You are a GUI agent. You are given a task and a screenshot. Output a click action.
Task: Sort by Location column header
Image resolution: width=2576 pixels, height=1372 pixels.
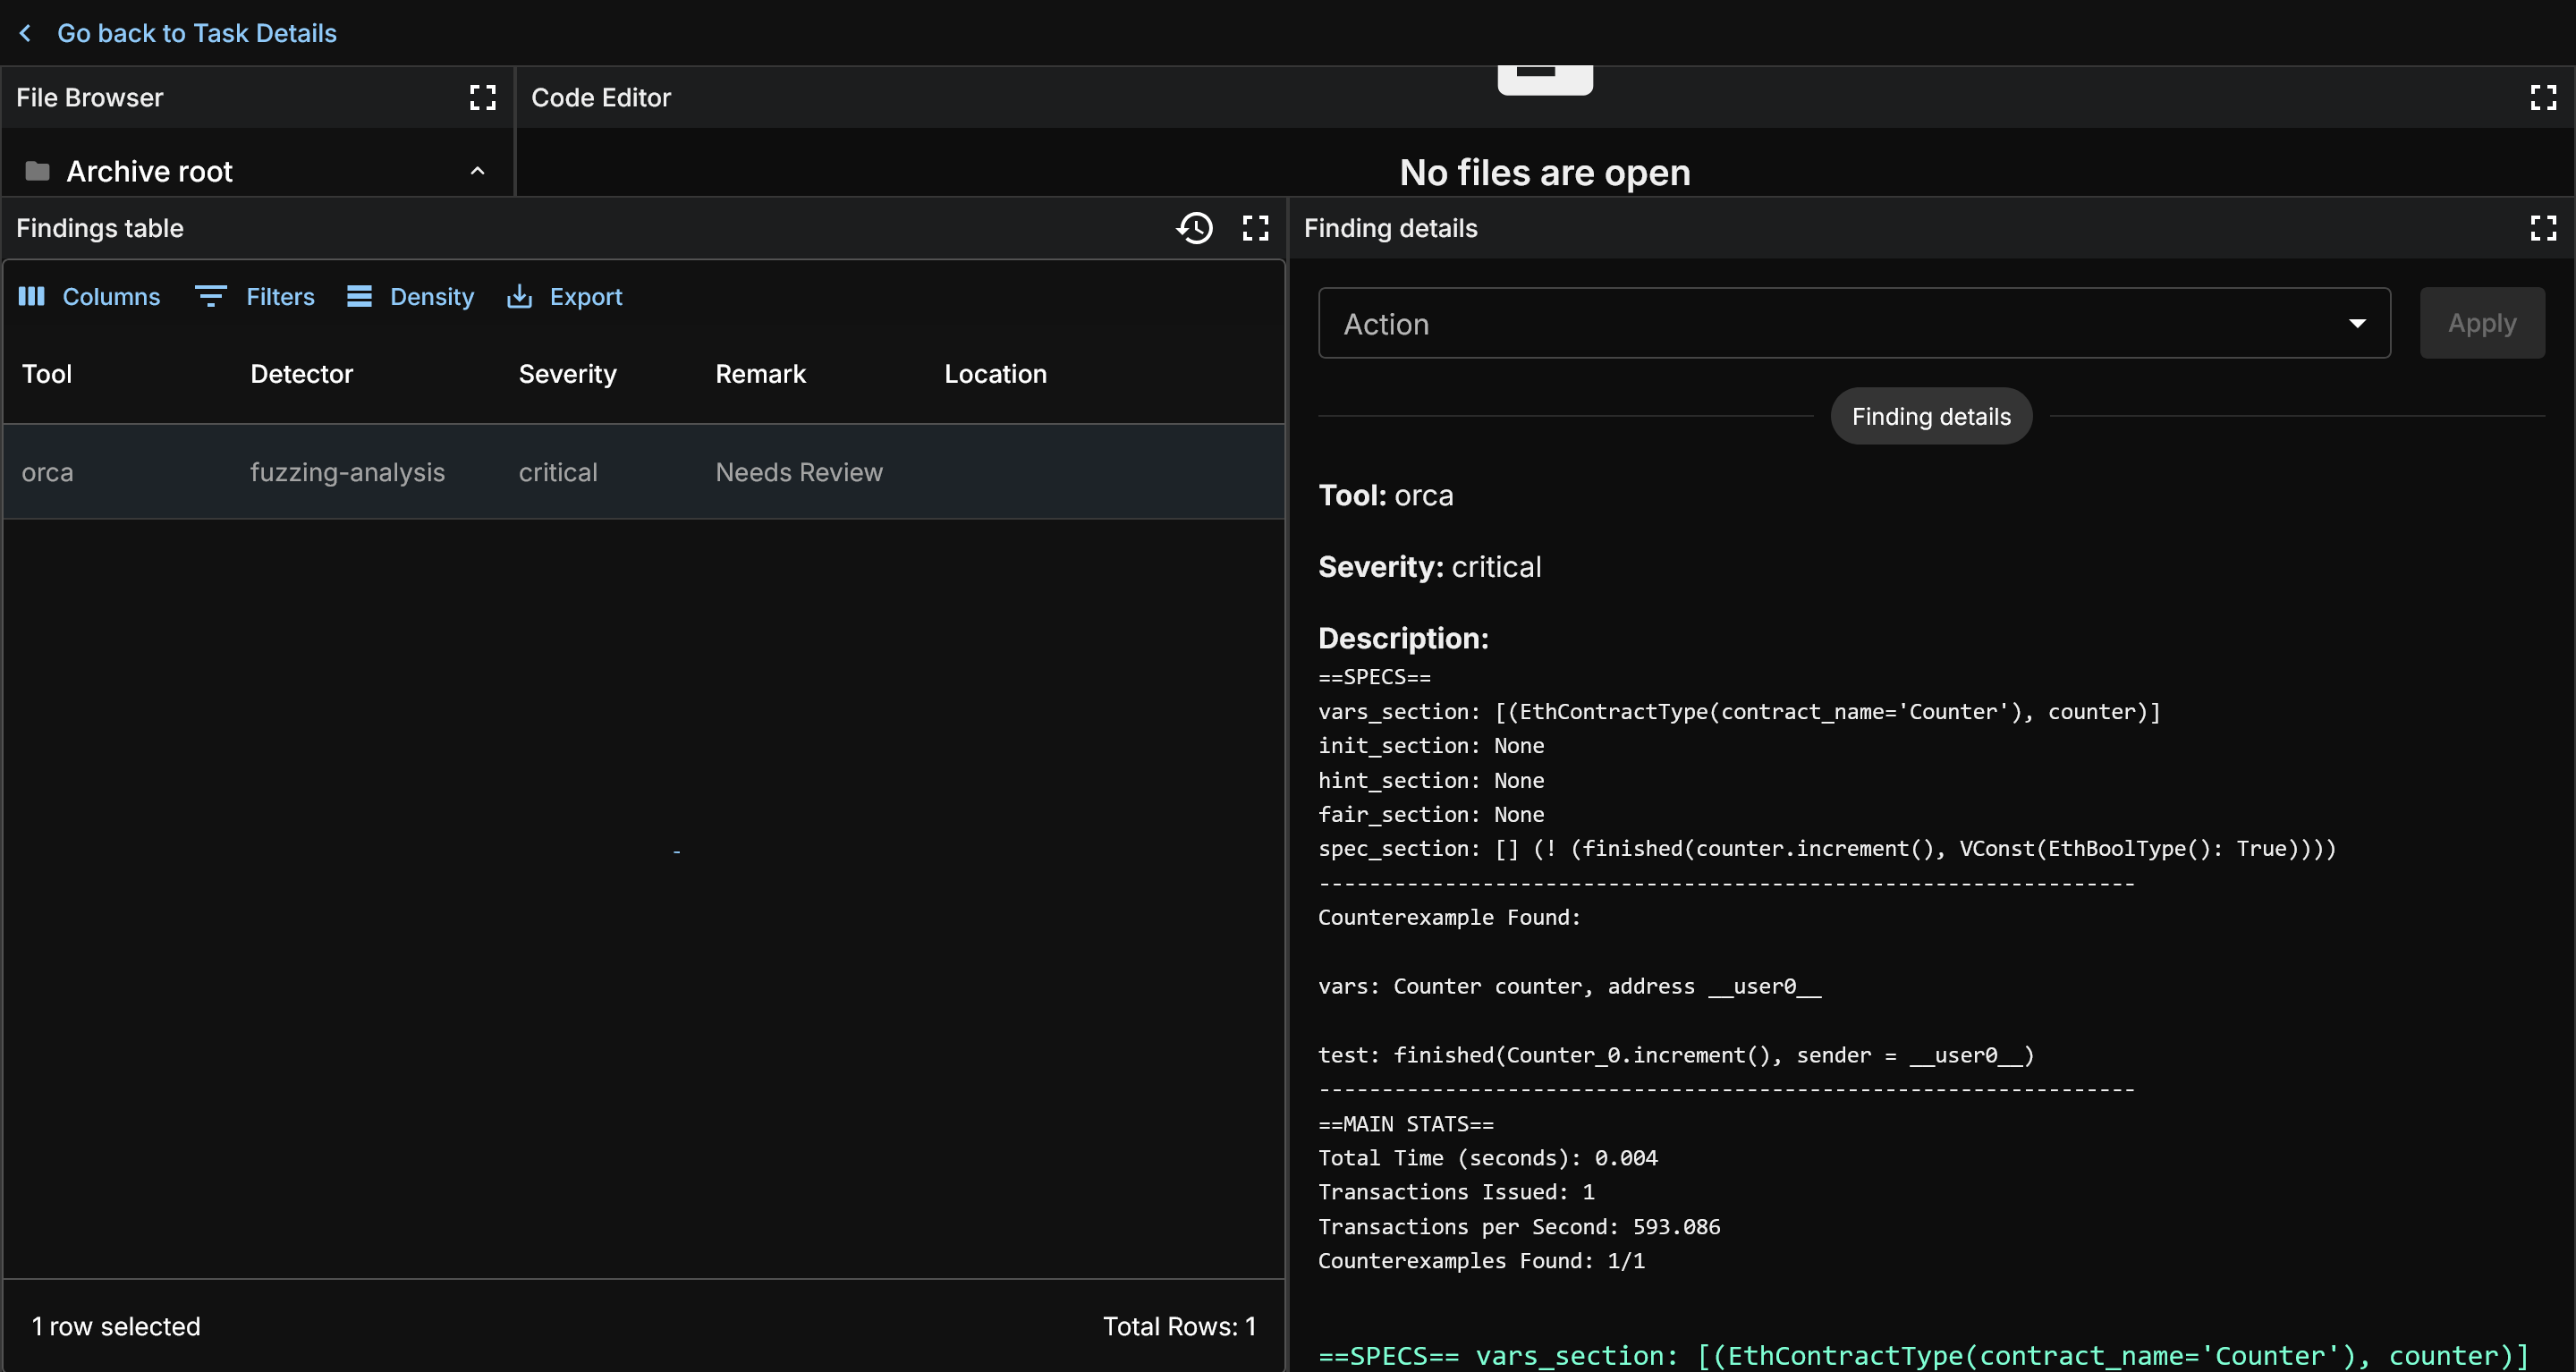(x=996, y=374)
